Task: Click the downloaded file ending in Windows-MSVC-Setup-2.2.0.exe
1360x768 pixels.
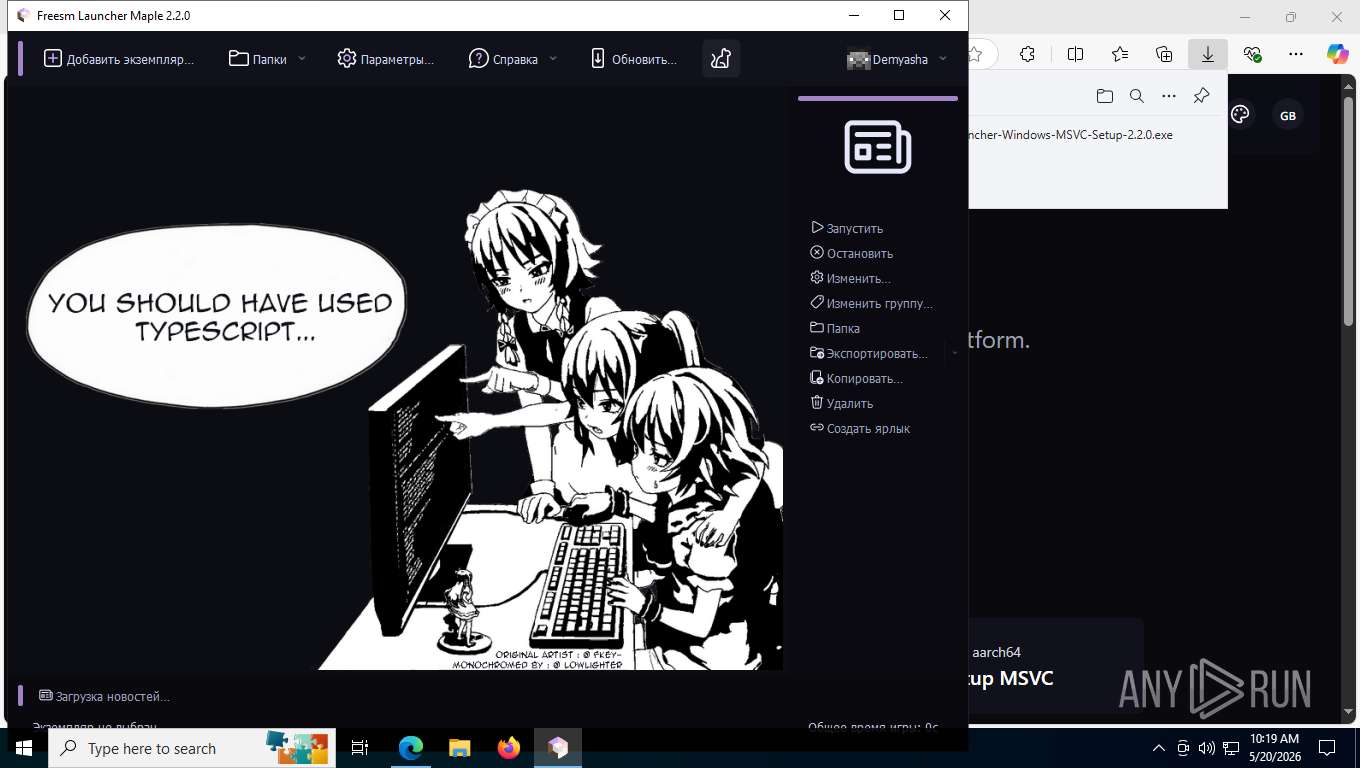Action: [x=1072, y=134]
